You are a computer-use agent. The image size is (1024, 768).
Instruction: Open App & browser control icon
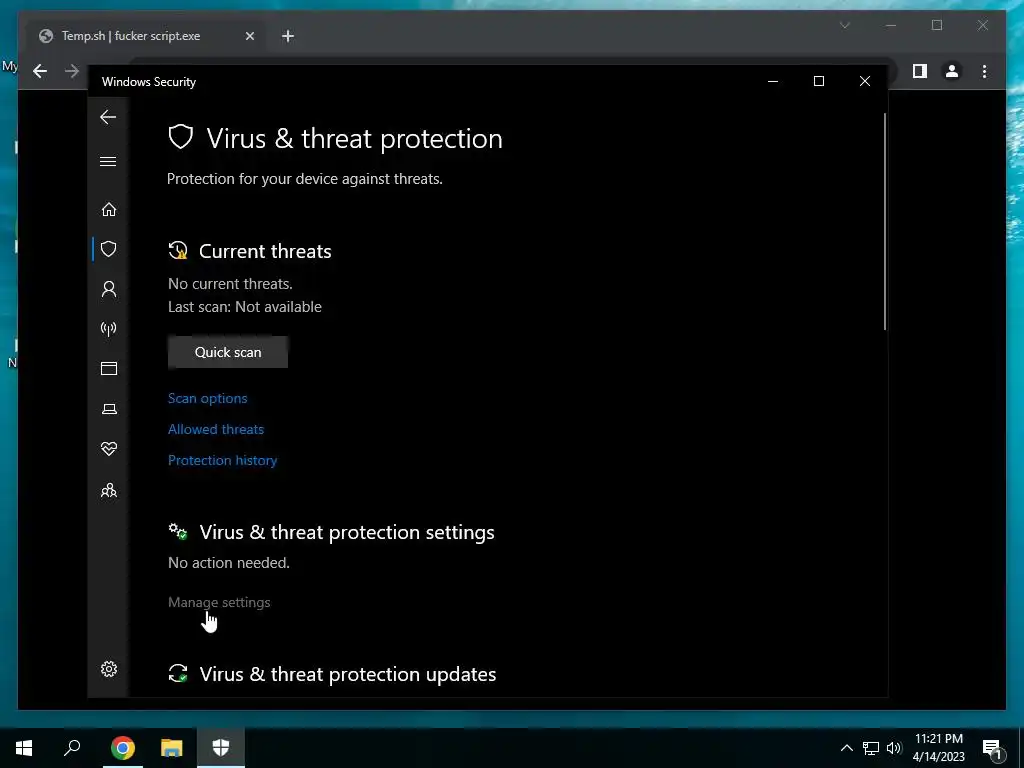tap(108, 368)
